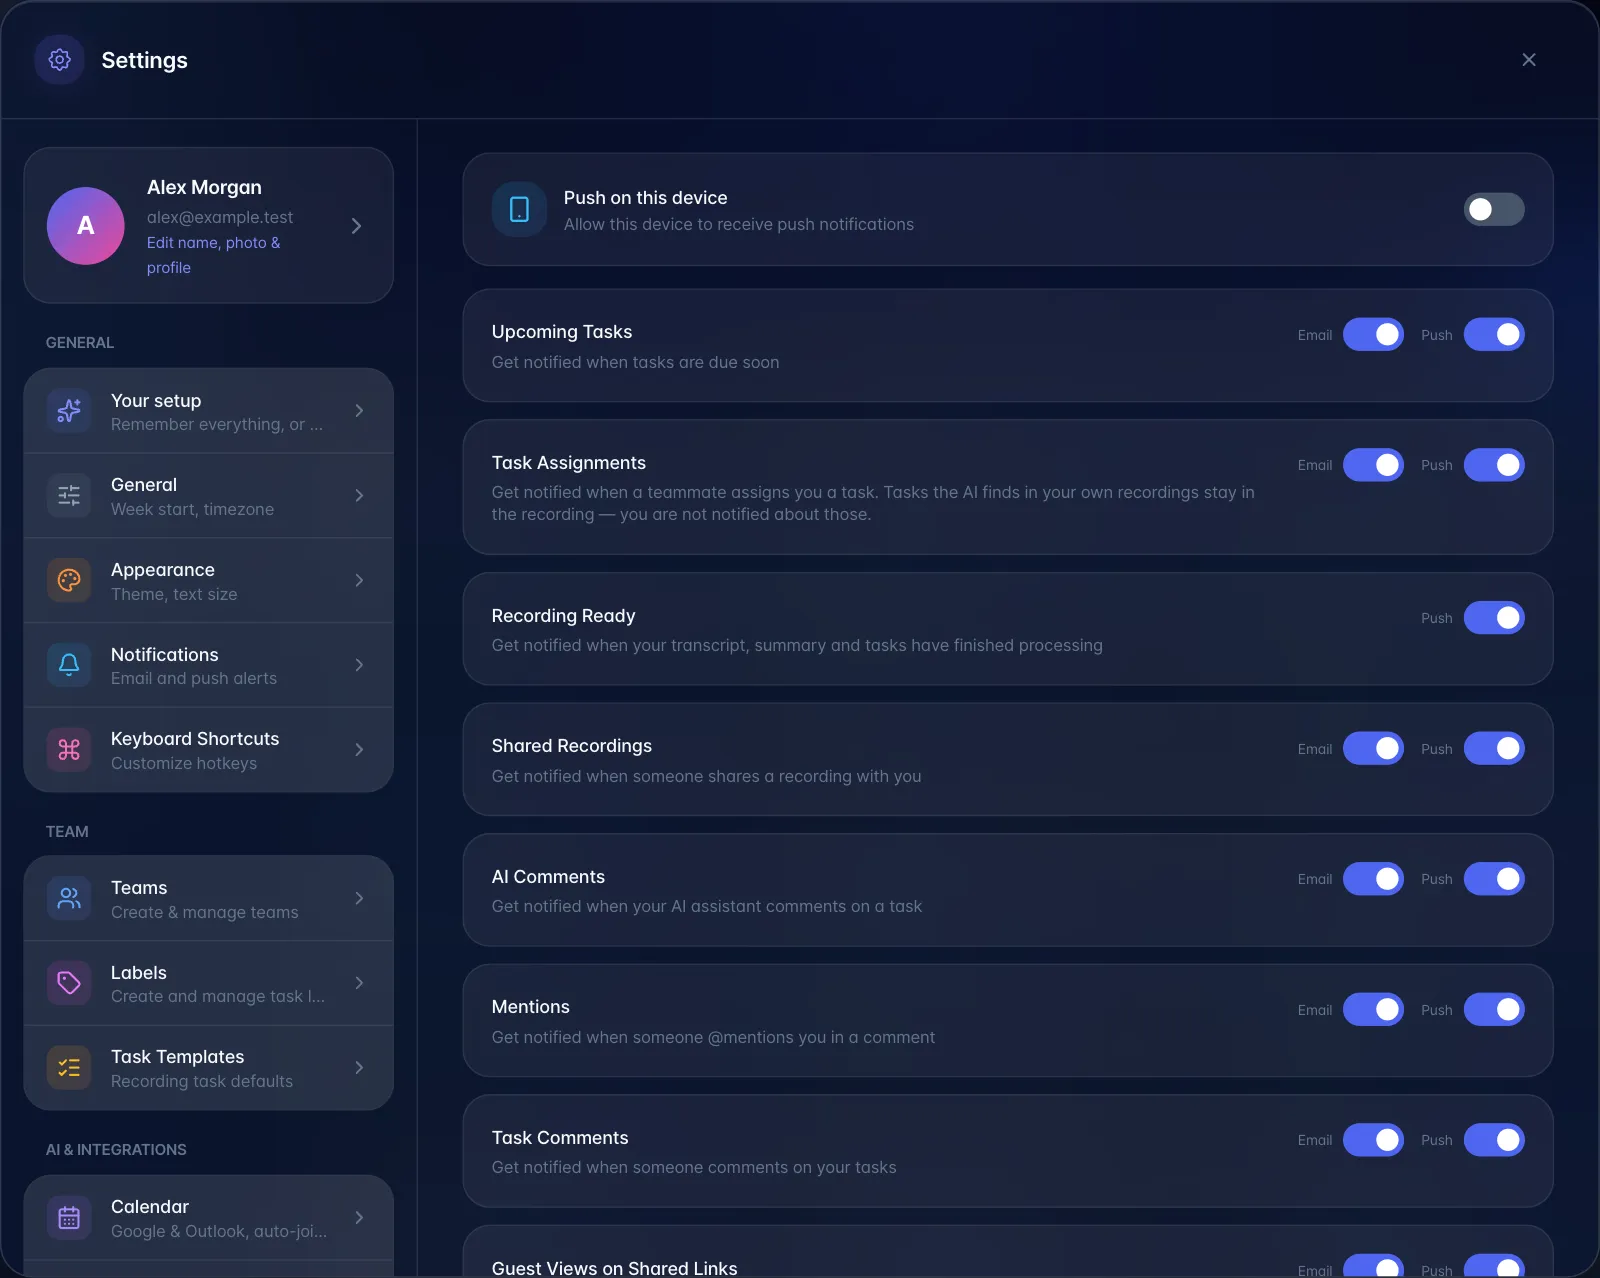Click the General sliders icon
Viewport: 1600px width, 1278px height.
(69, 496)
